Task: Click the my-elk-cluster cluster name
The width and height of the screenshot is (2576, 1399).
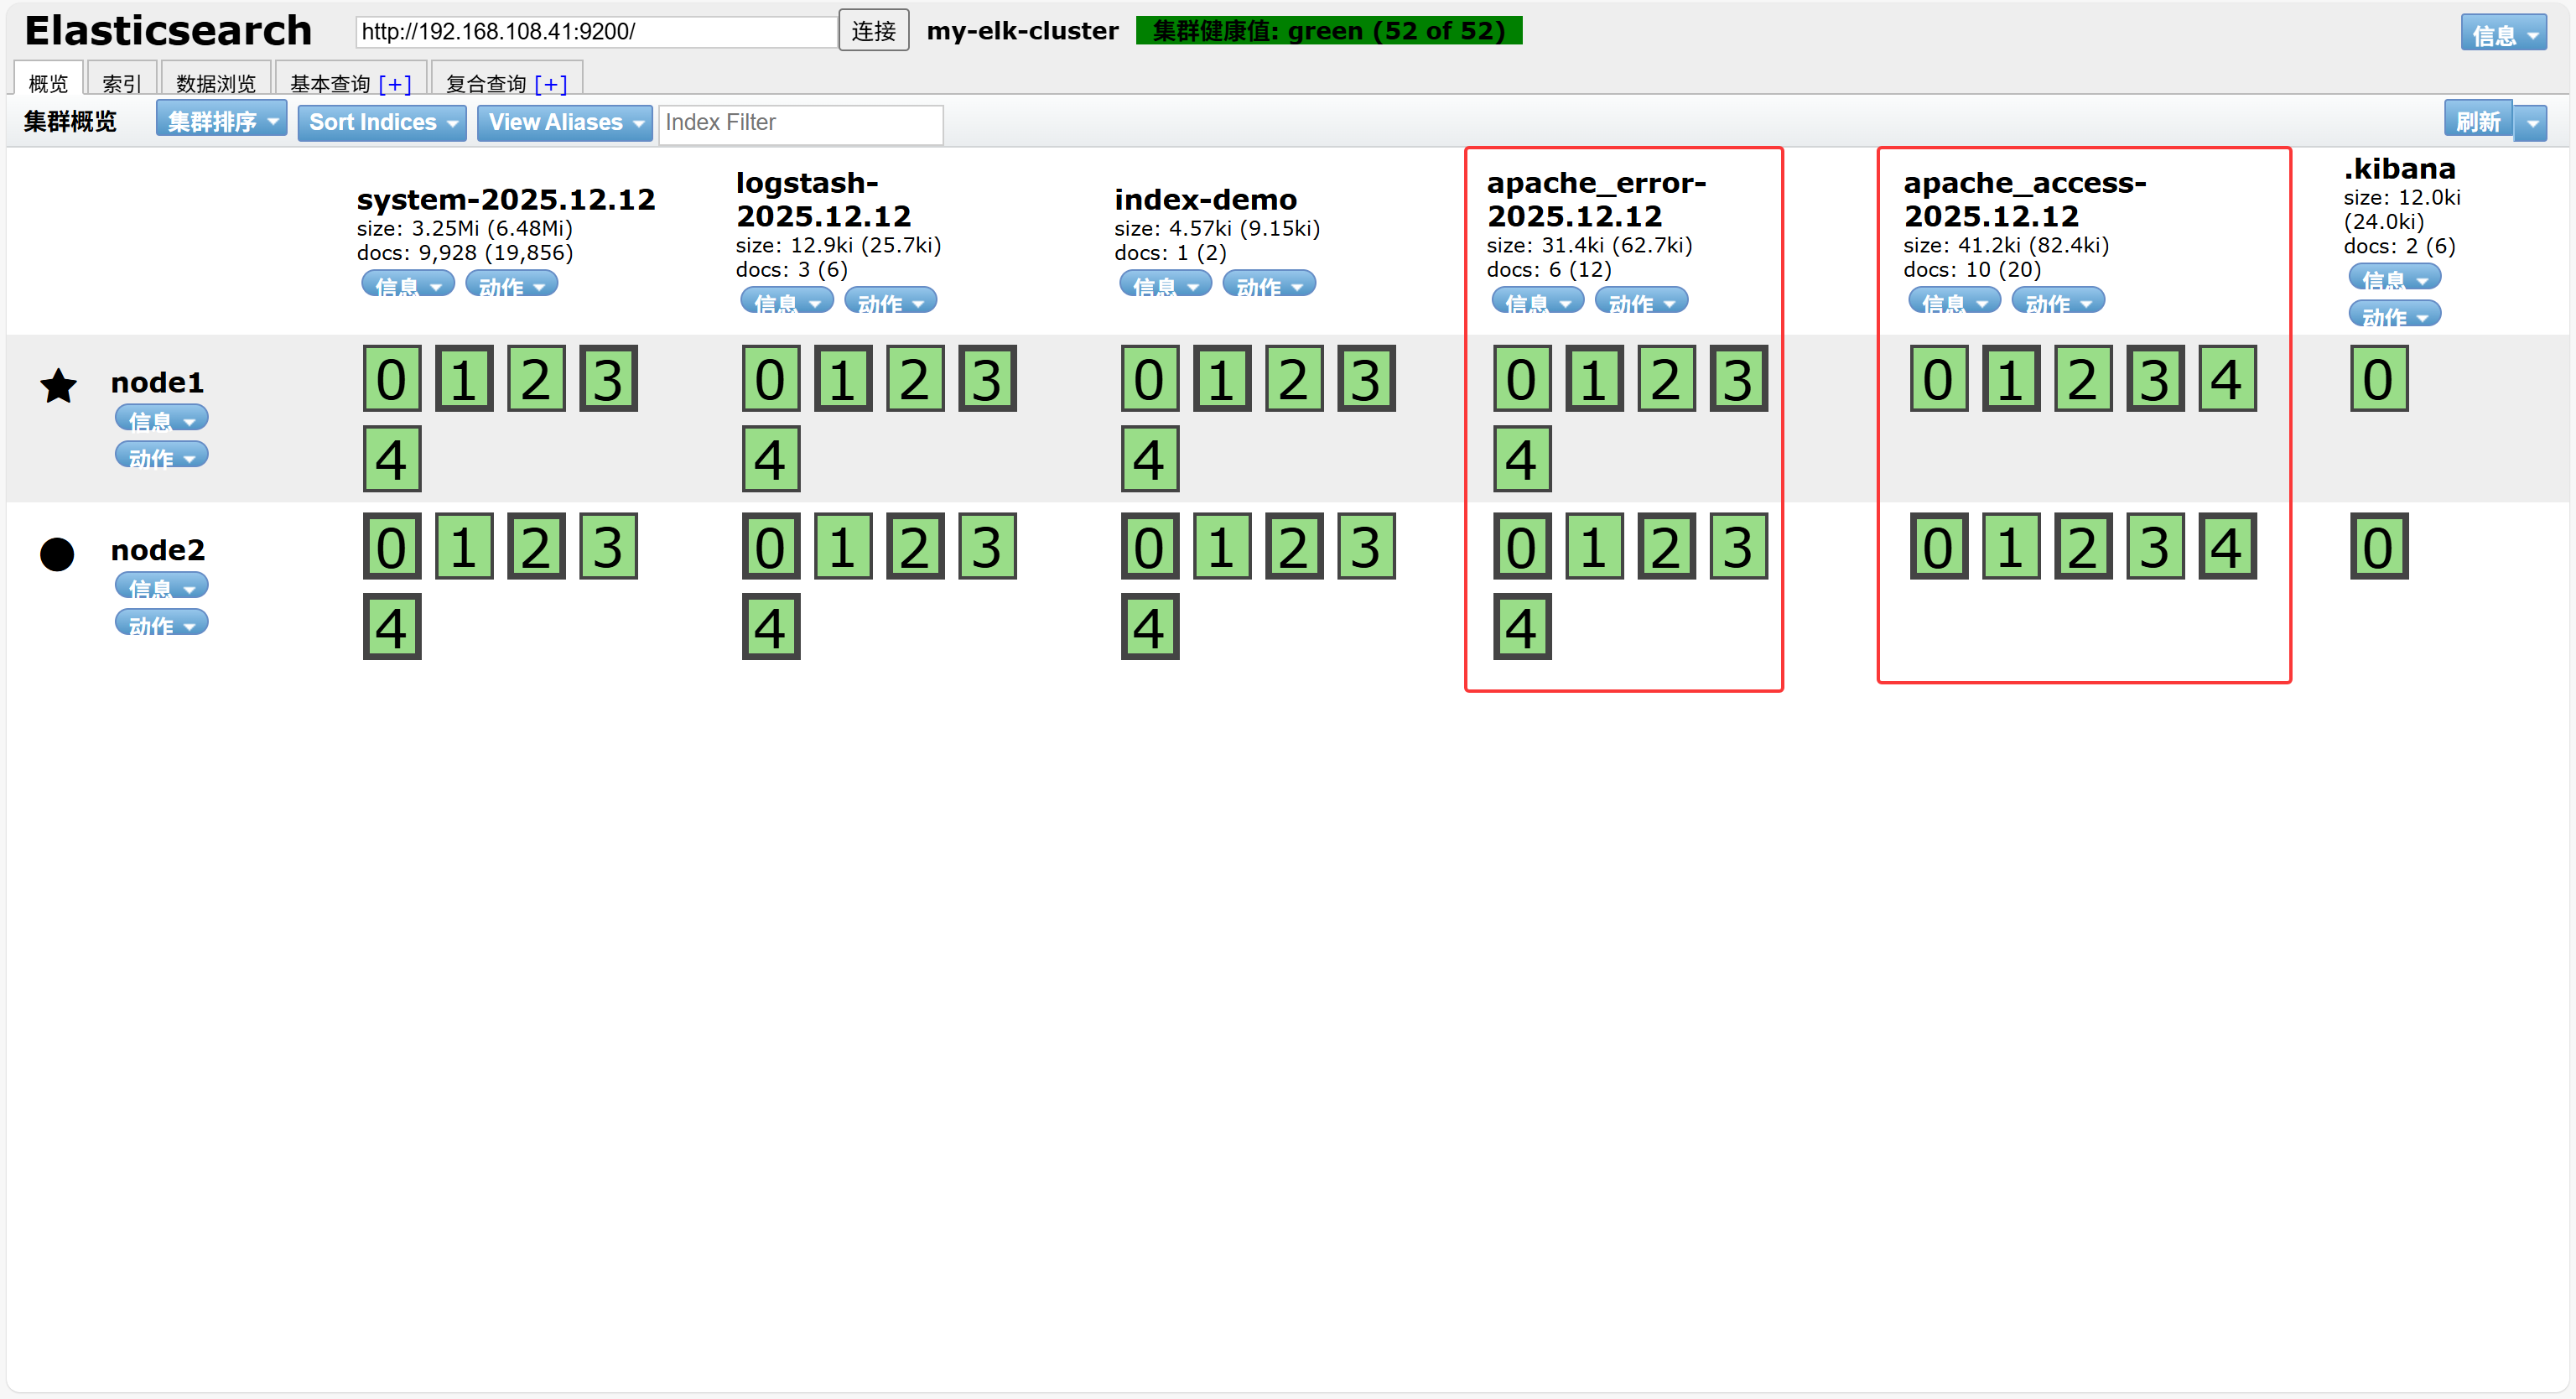Action: tap(1022, 31)
